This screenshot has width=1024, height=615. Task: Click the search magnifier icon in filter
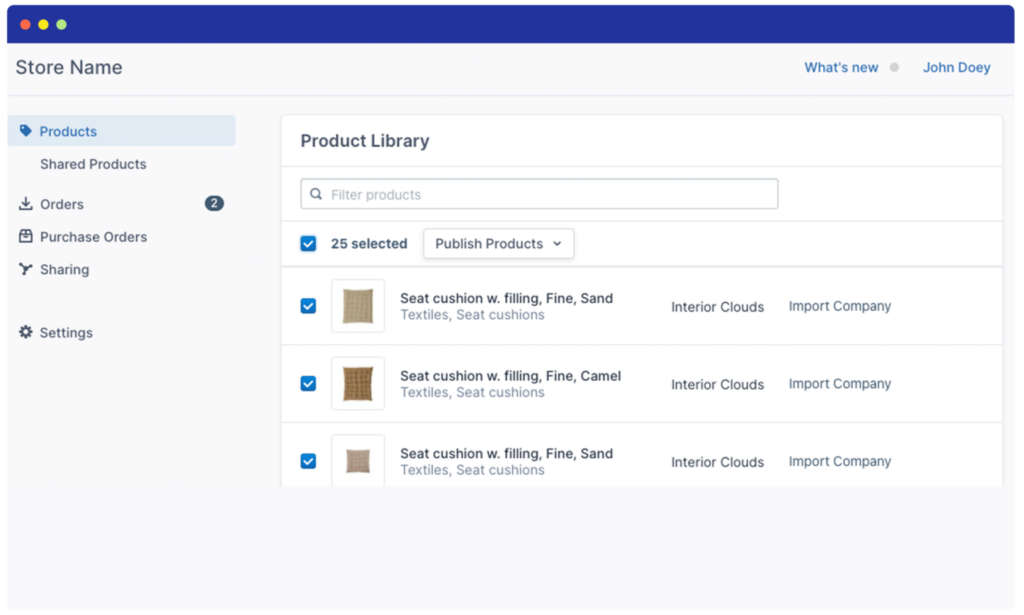tap(316, 194)
